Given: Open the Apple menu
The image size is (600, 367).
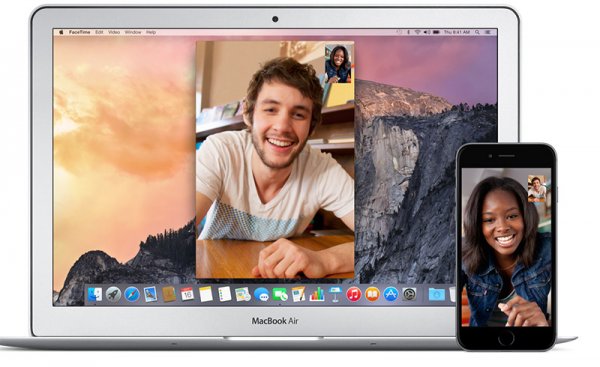Looking at the screenshot, I should 61,32.
